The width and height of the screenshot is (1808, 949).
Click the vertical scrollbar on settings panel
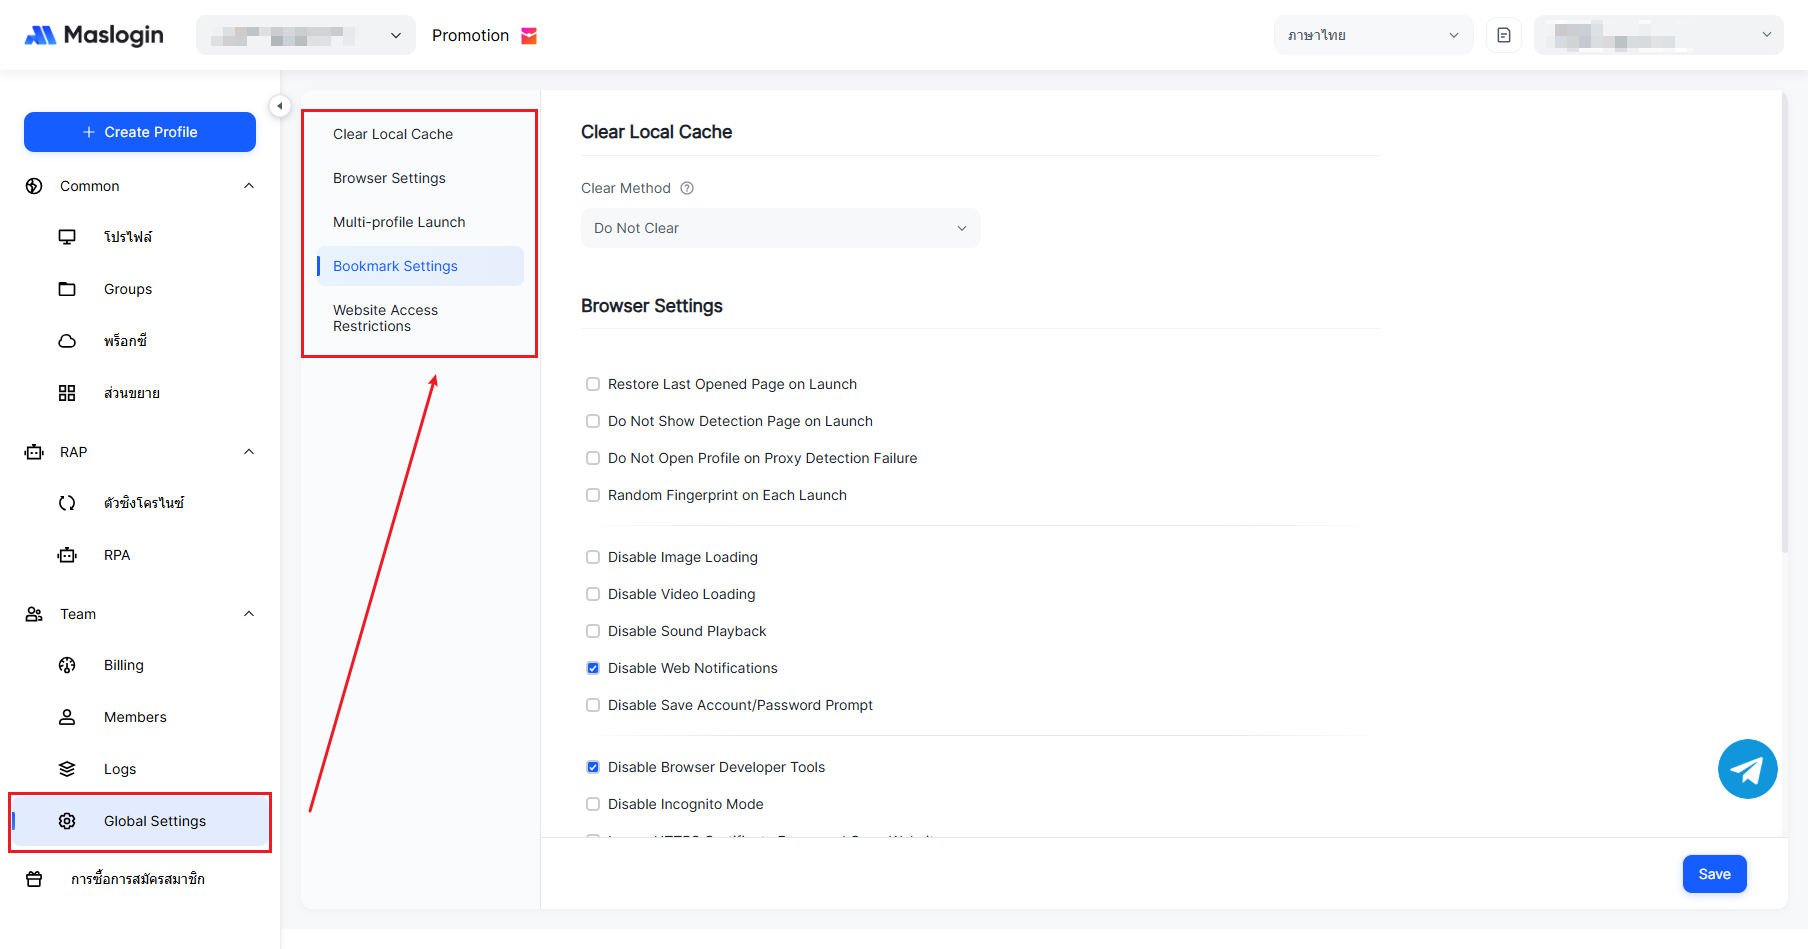point(1784,320)
